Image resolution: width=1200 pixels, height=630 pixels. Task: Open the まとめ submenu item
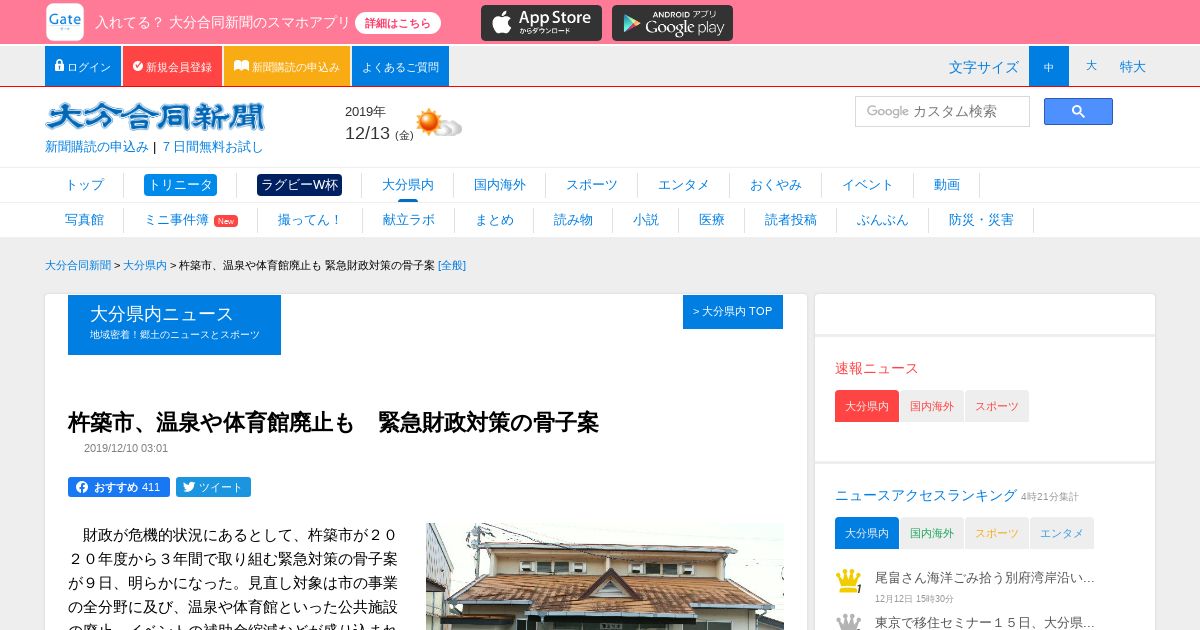[494, 220]
